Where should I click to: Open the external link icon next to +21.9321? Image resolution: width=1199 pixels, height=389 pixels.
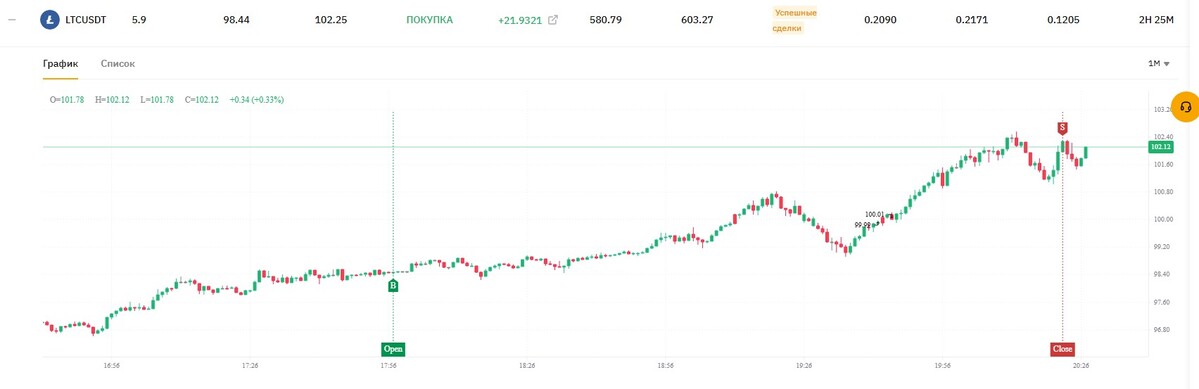(x=554, y=21)
